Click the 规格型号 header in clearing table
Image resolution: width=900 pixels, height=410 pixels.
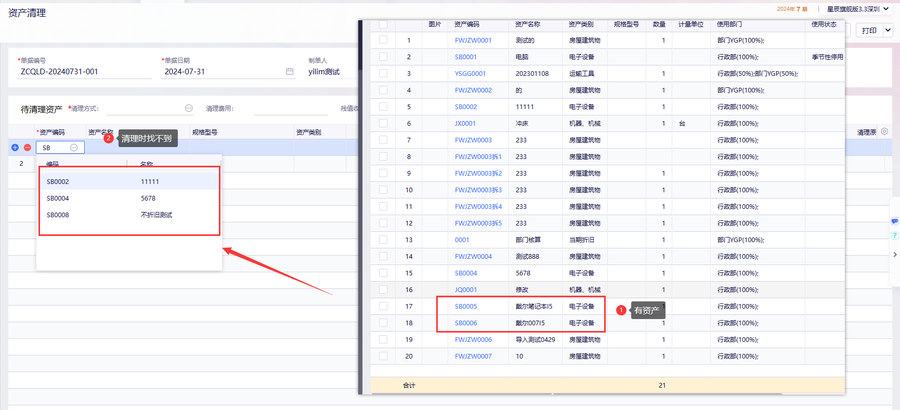[204, 132]
